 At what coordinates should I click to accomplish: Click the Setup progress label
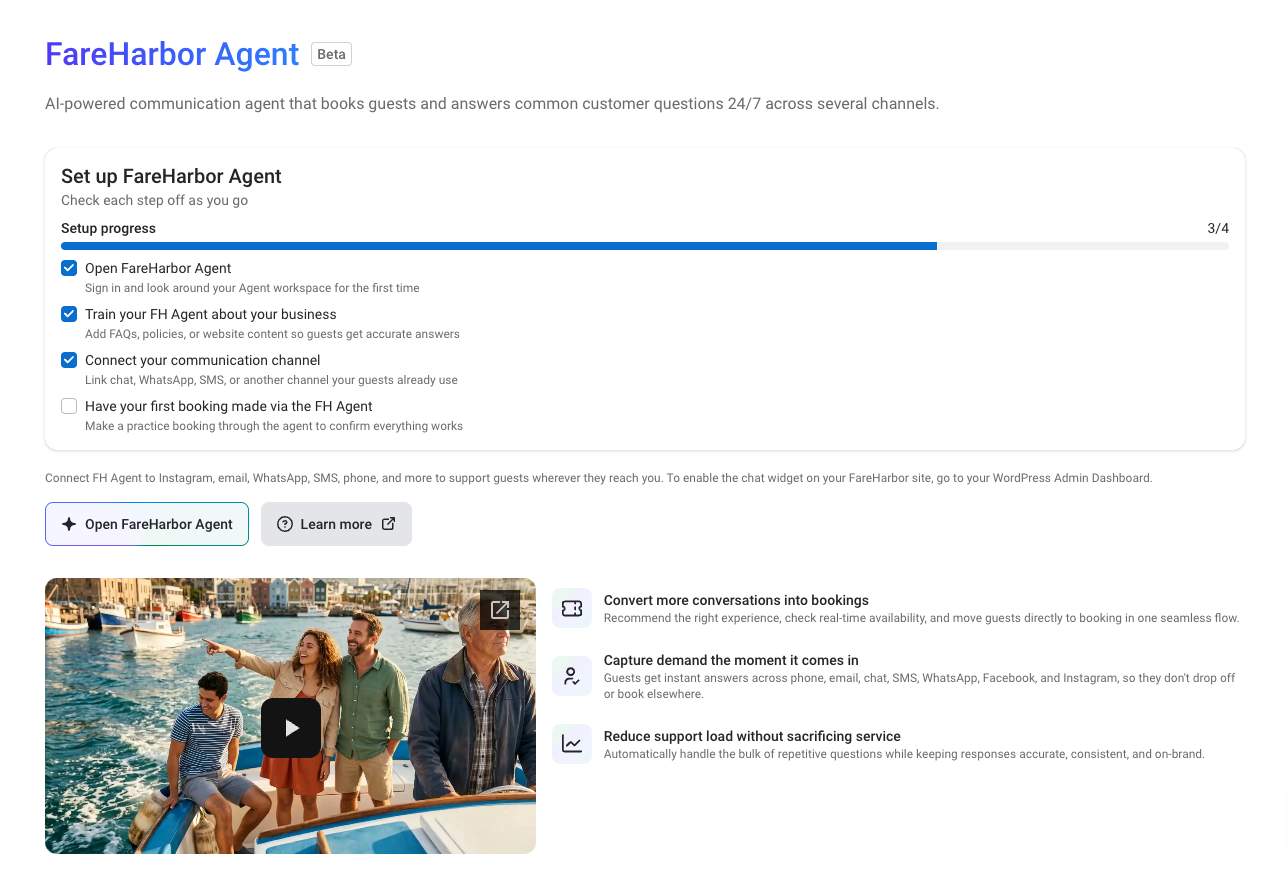pyautogui.click(x=108, y=228)
